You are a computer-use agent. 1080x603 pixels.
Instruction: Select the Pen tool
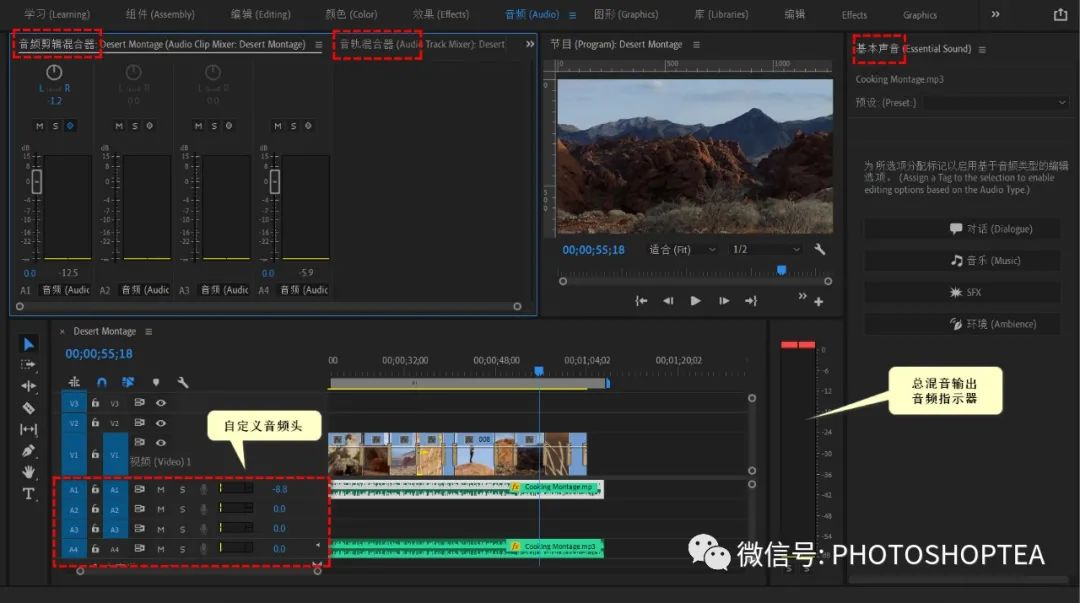pos(28,451)
